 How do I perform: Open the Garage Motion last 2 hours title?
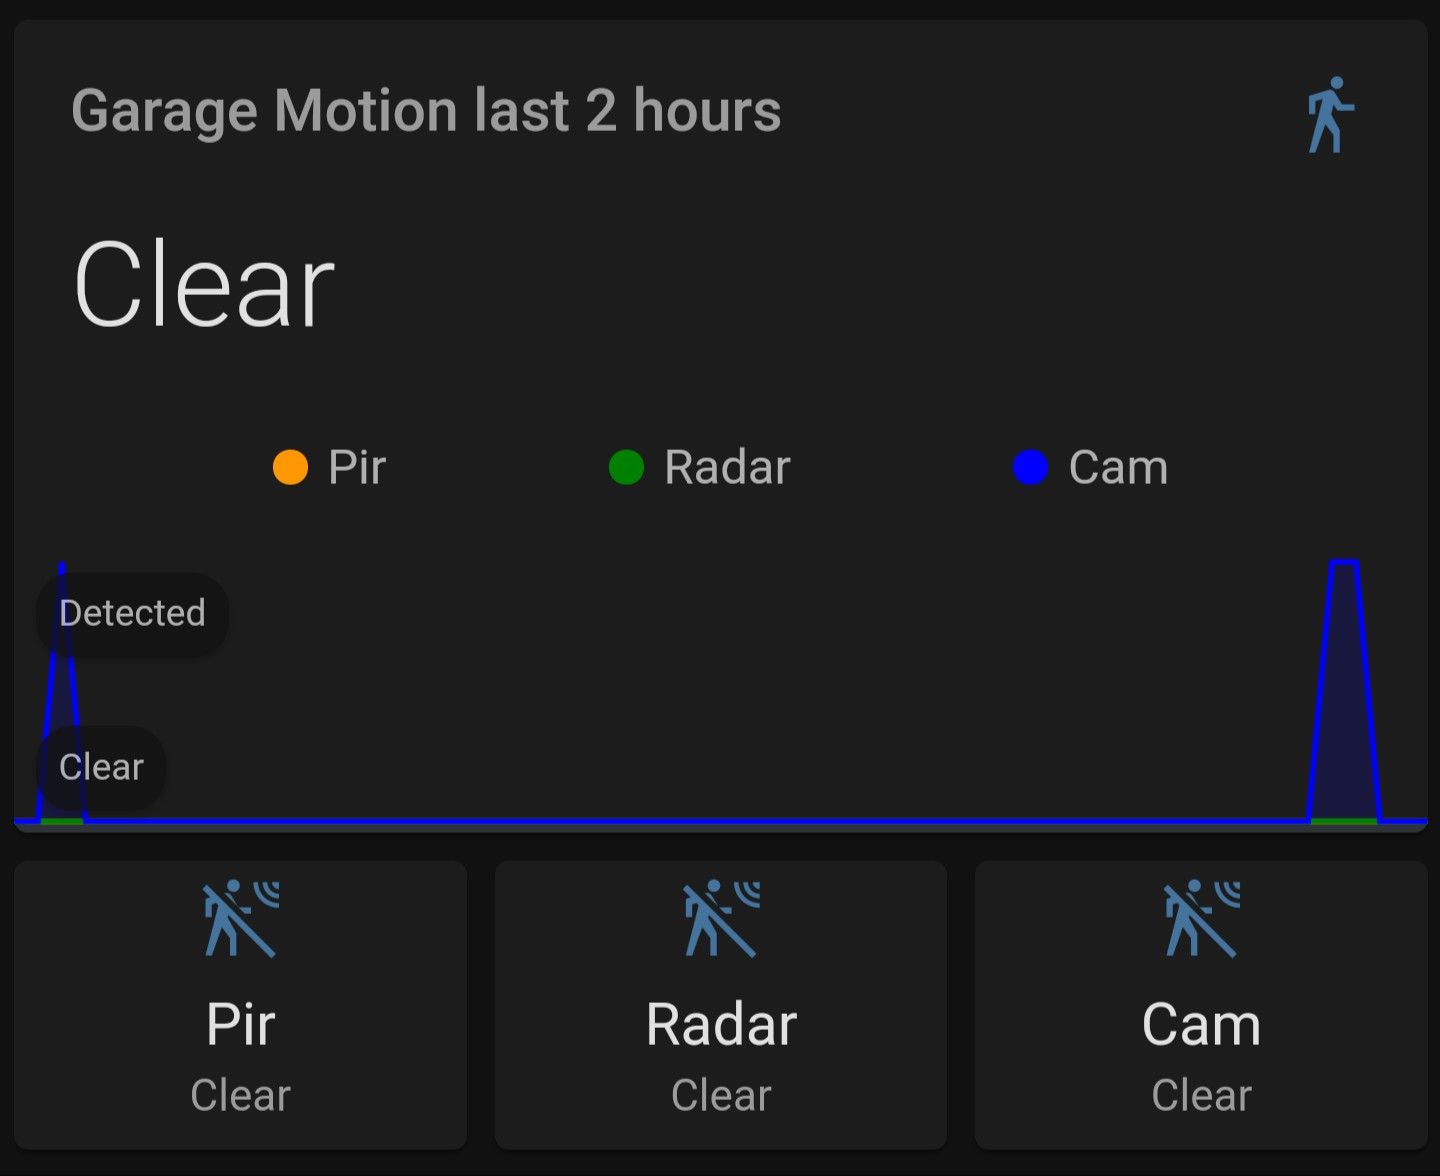(x=426, y=110)
